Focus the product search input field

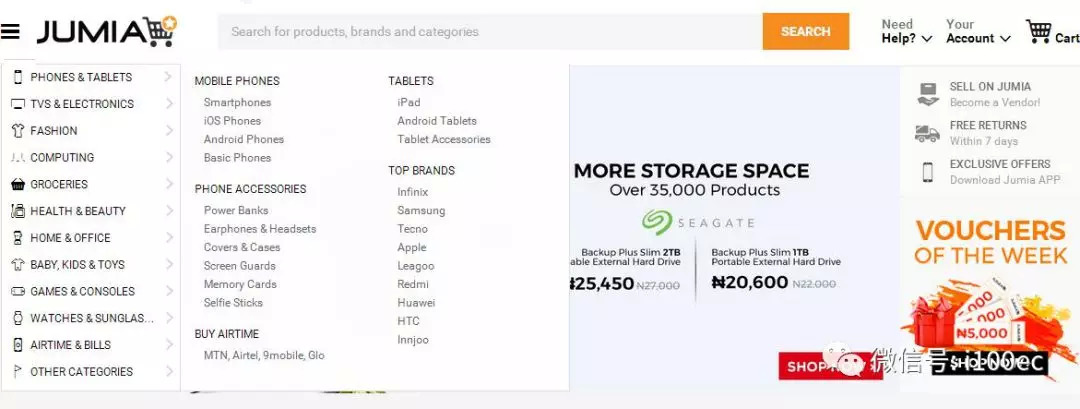coord(490,32)
